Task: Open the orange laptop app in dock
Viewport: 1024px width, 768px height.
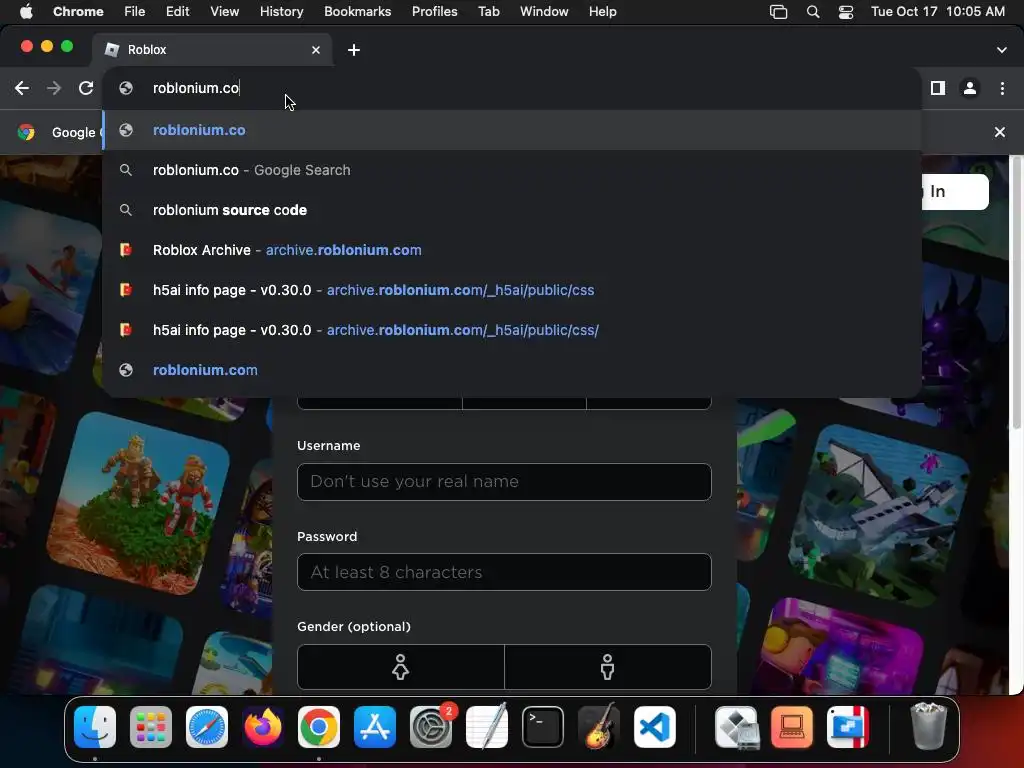Action: coord(792,727)
